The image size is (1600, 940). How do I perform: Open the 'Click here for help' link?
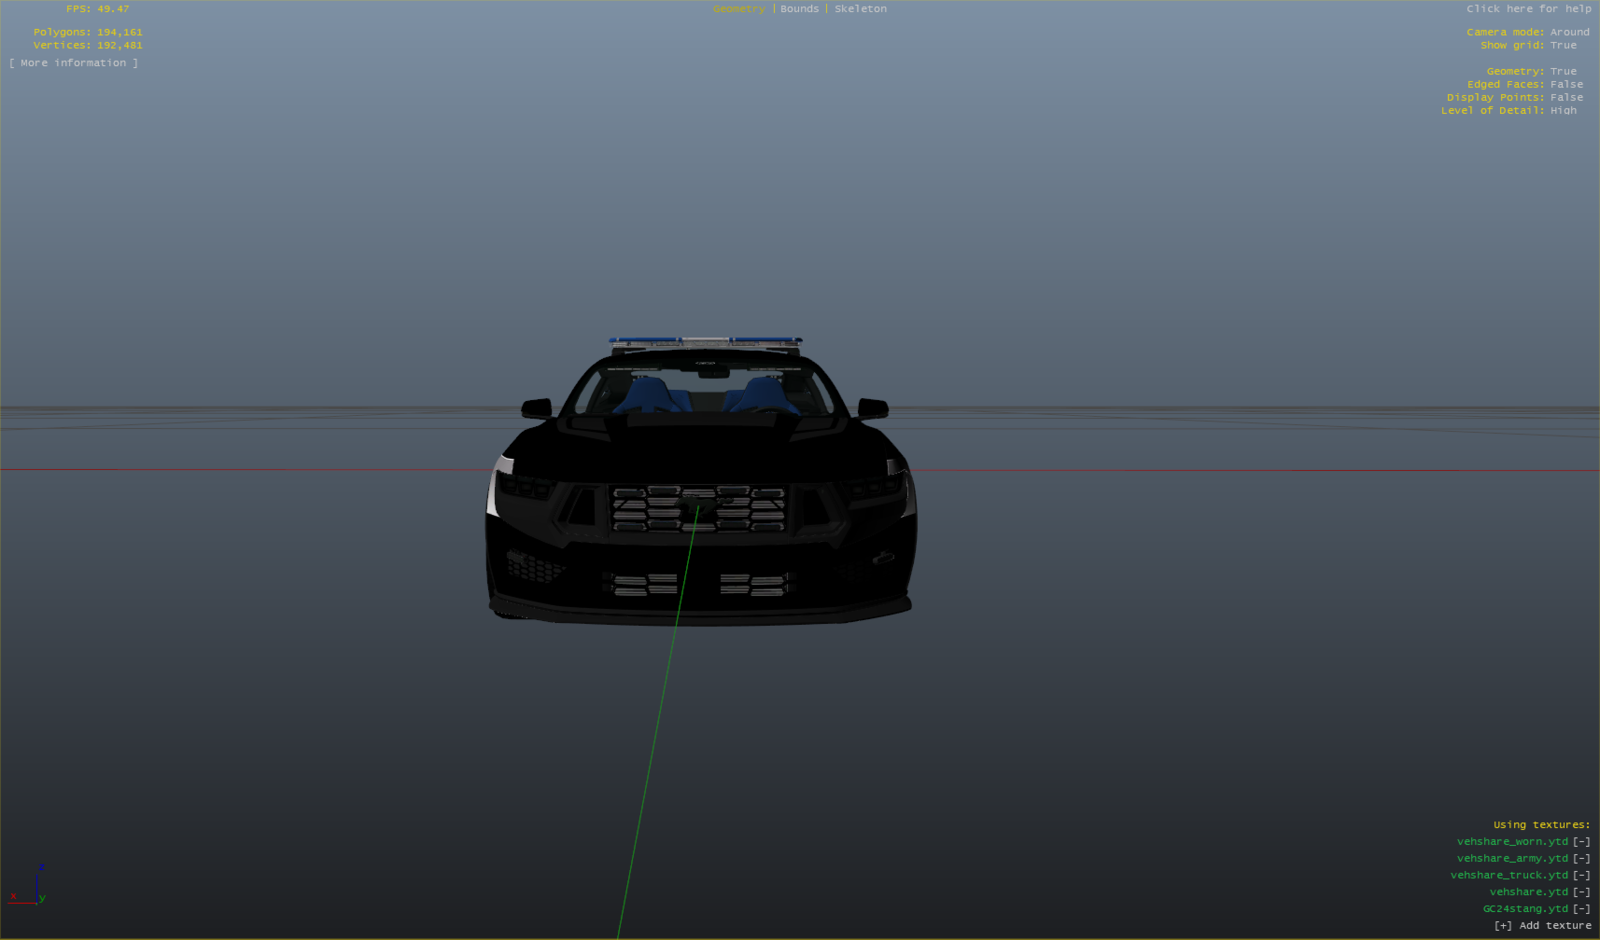pyautogui.click(x=1528, y=9)
